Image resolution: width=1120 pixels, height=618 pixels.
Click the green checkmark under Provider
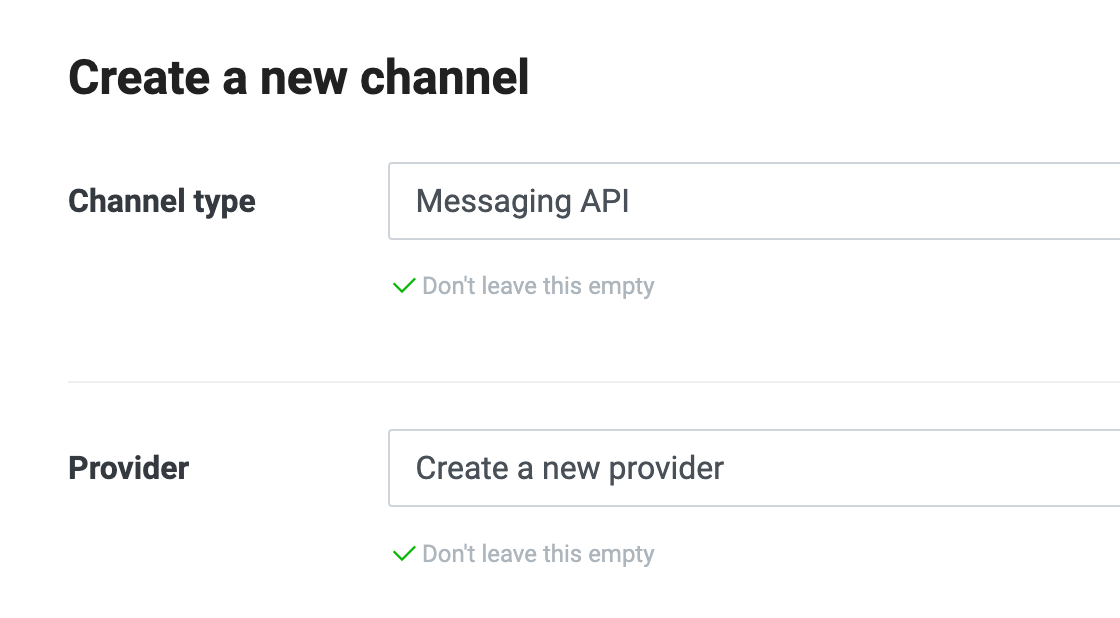pyautogui.click(x=404, y=554)
